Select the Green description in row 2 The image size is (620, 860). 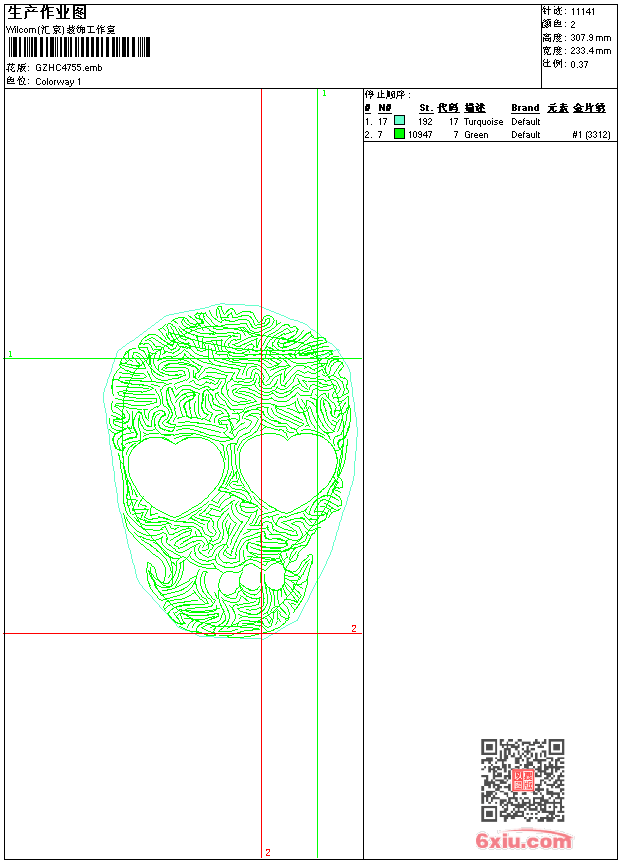point(476,134)
